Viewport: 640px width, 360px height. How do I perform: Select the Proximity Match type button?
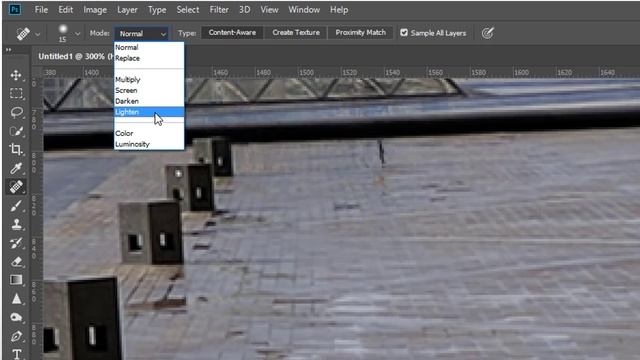pyautogui.click(x=360, y=33)
